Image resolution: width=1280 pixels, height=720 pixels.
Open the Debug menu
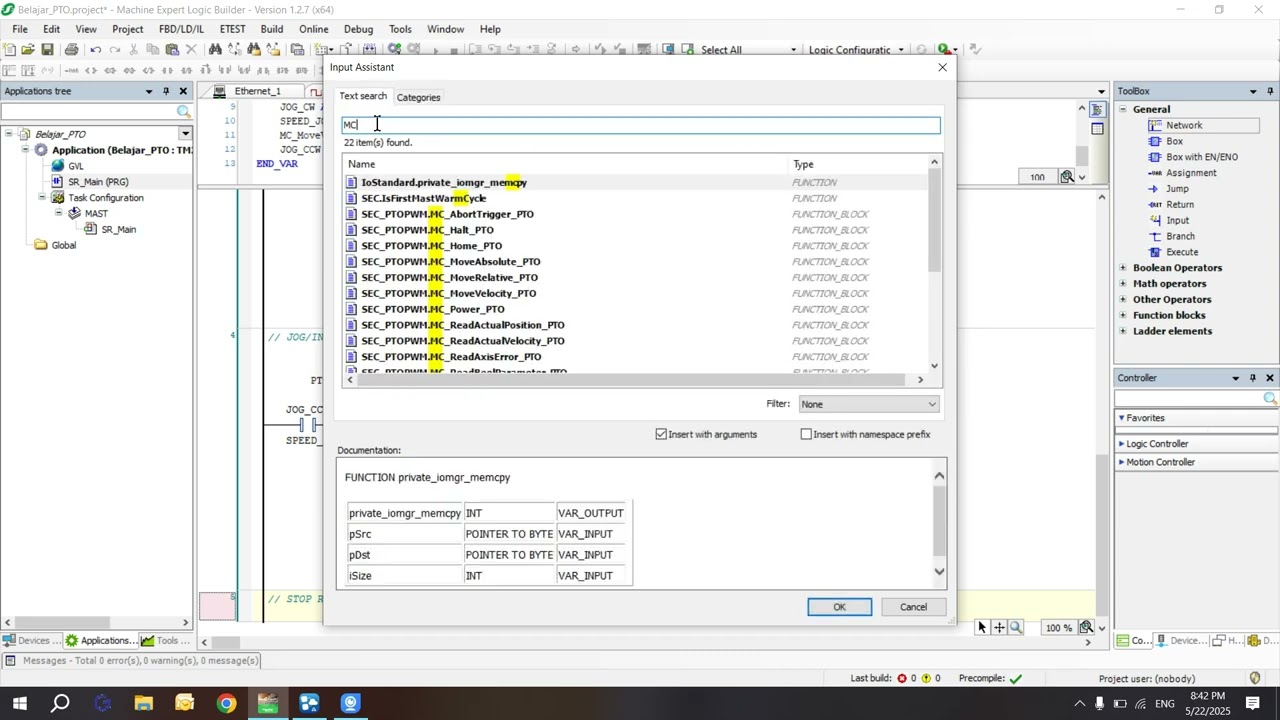click(358, 29)
